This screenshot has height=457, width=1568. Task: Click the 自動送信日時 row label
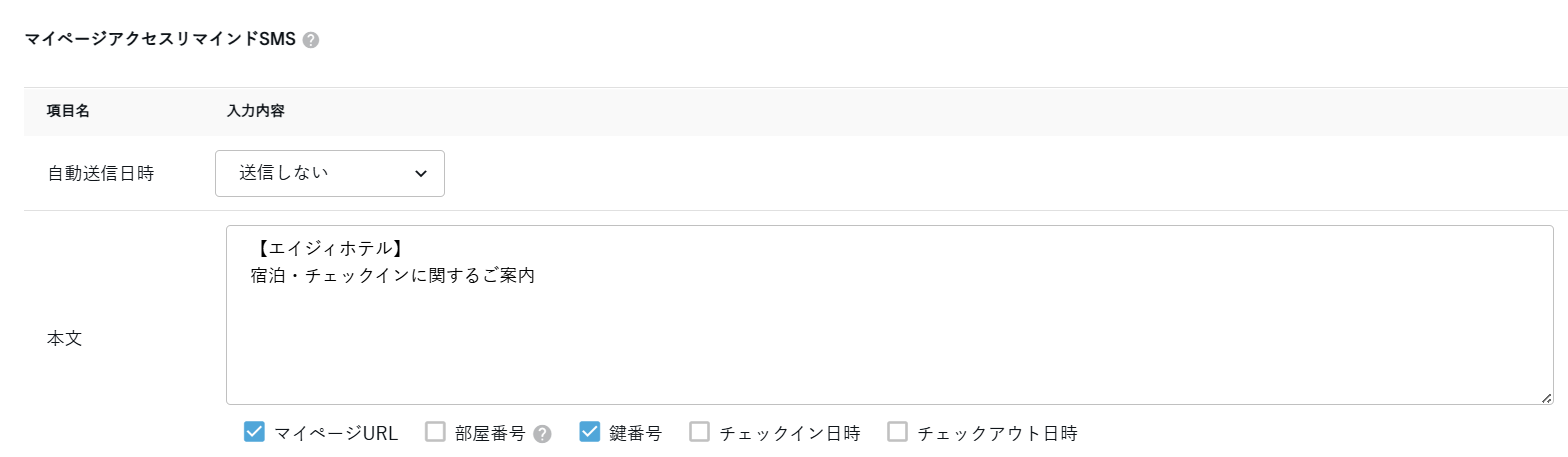pos(101,174)
